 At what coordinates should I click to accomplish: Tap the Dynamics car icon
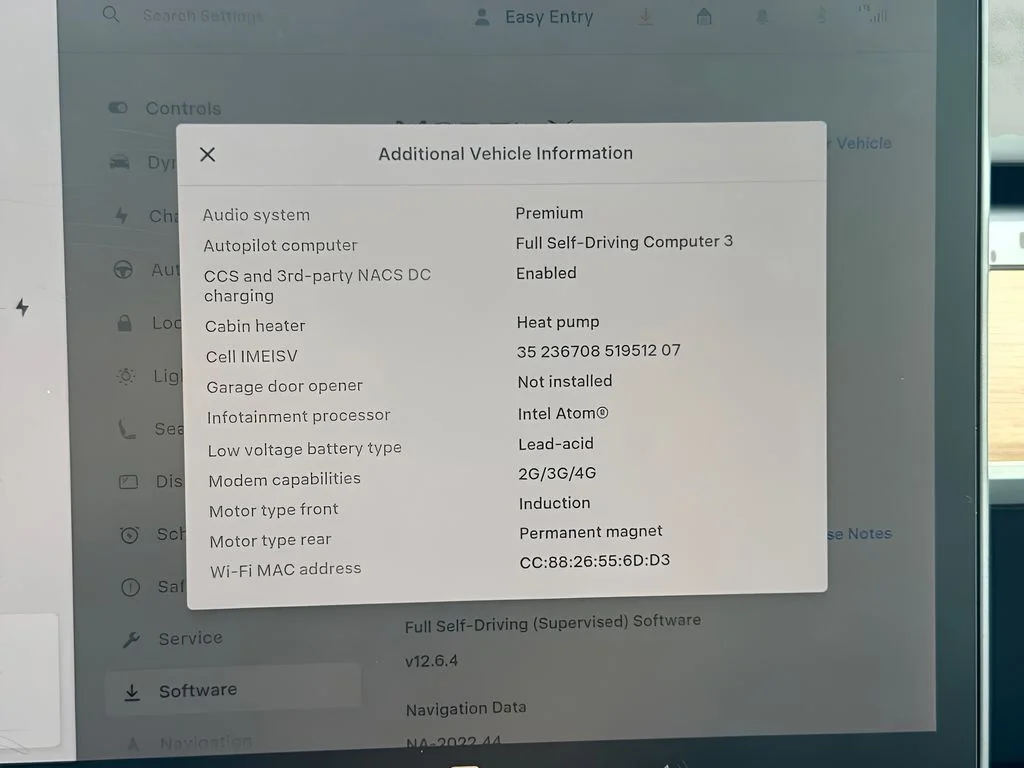pyautogui.click(x=120, y=161)
